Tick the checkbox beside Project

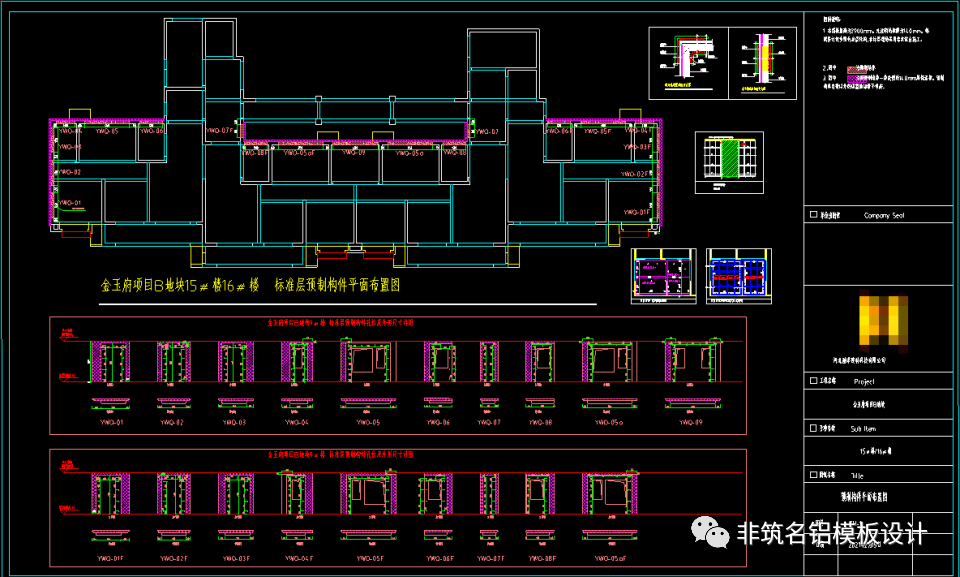(814, 381)
